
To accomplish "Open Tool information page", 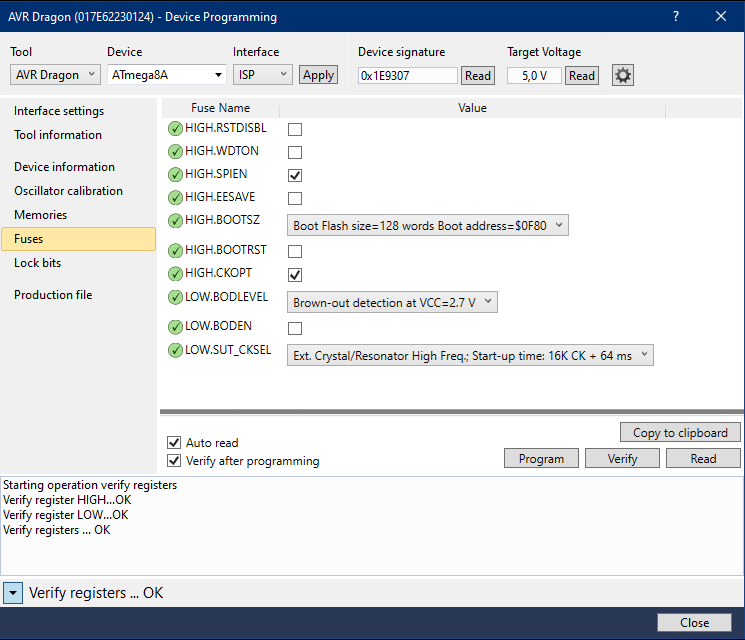I will pyautogui.click(x=58, y=135).
